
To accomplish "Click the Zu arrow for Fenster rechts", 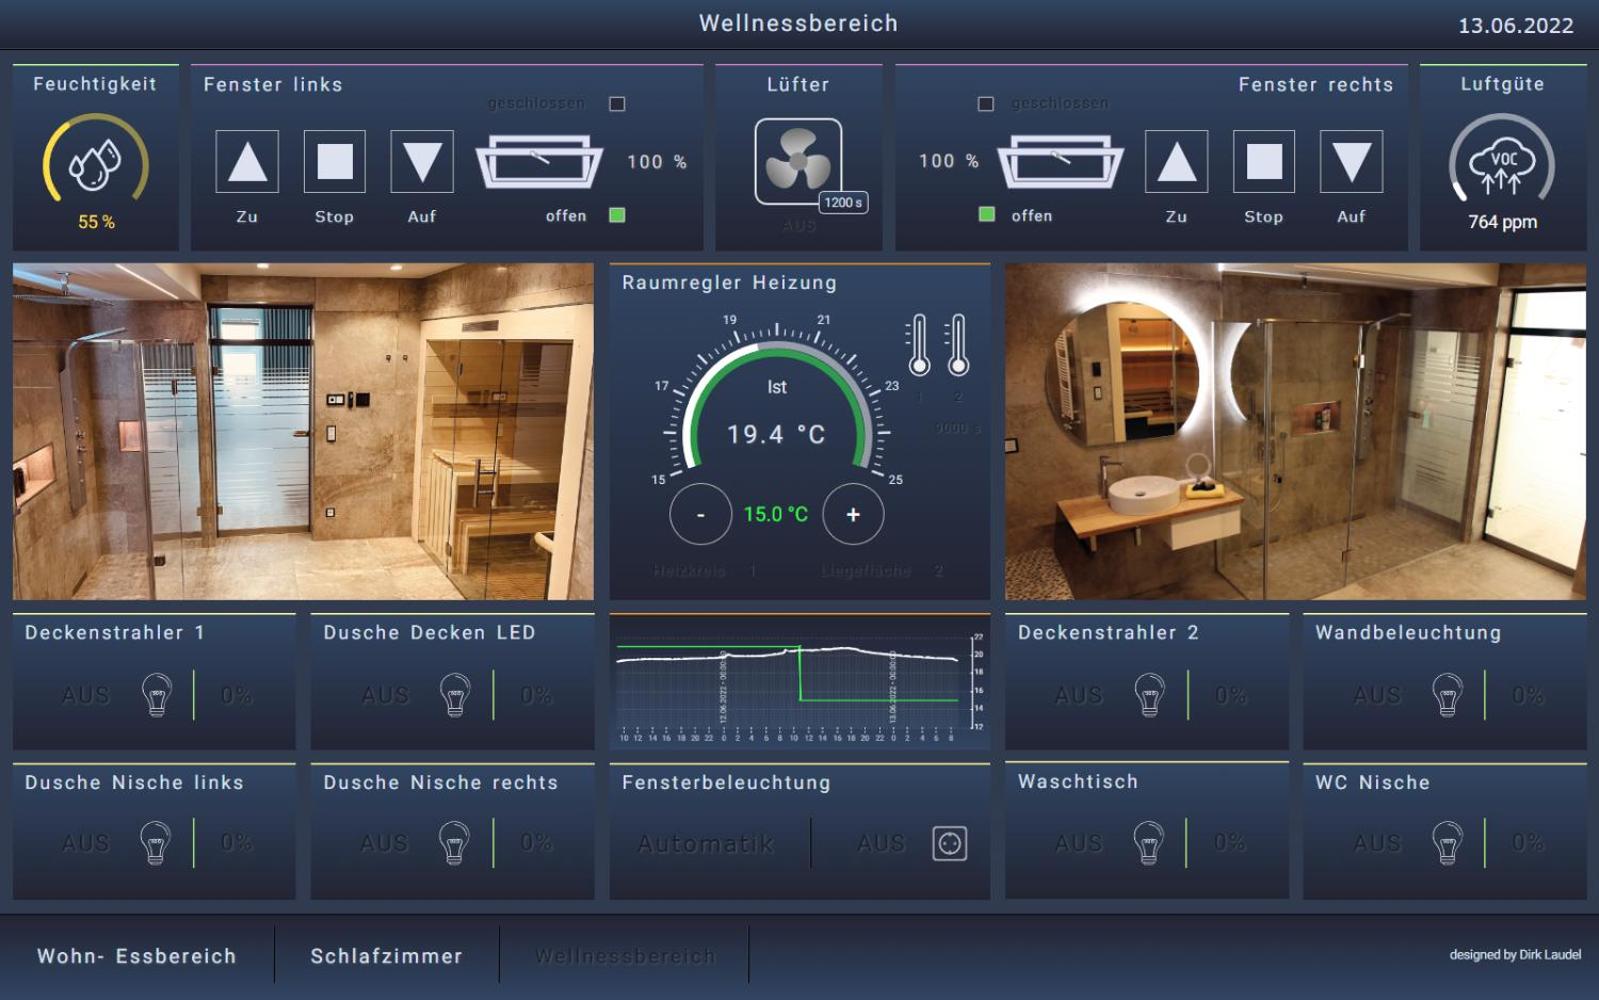I will (x=1176, y=161).
